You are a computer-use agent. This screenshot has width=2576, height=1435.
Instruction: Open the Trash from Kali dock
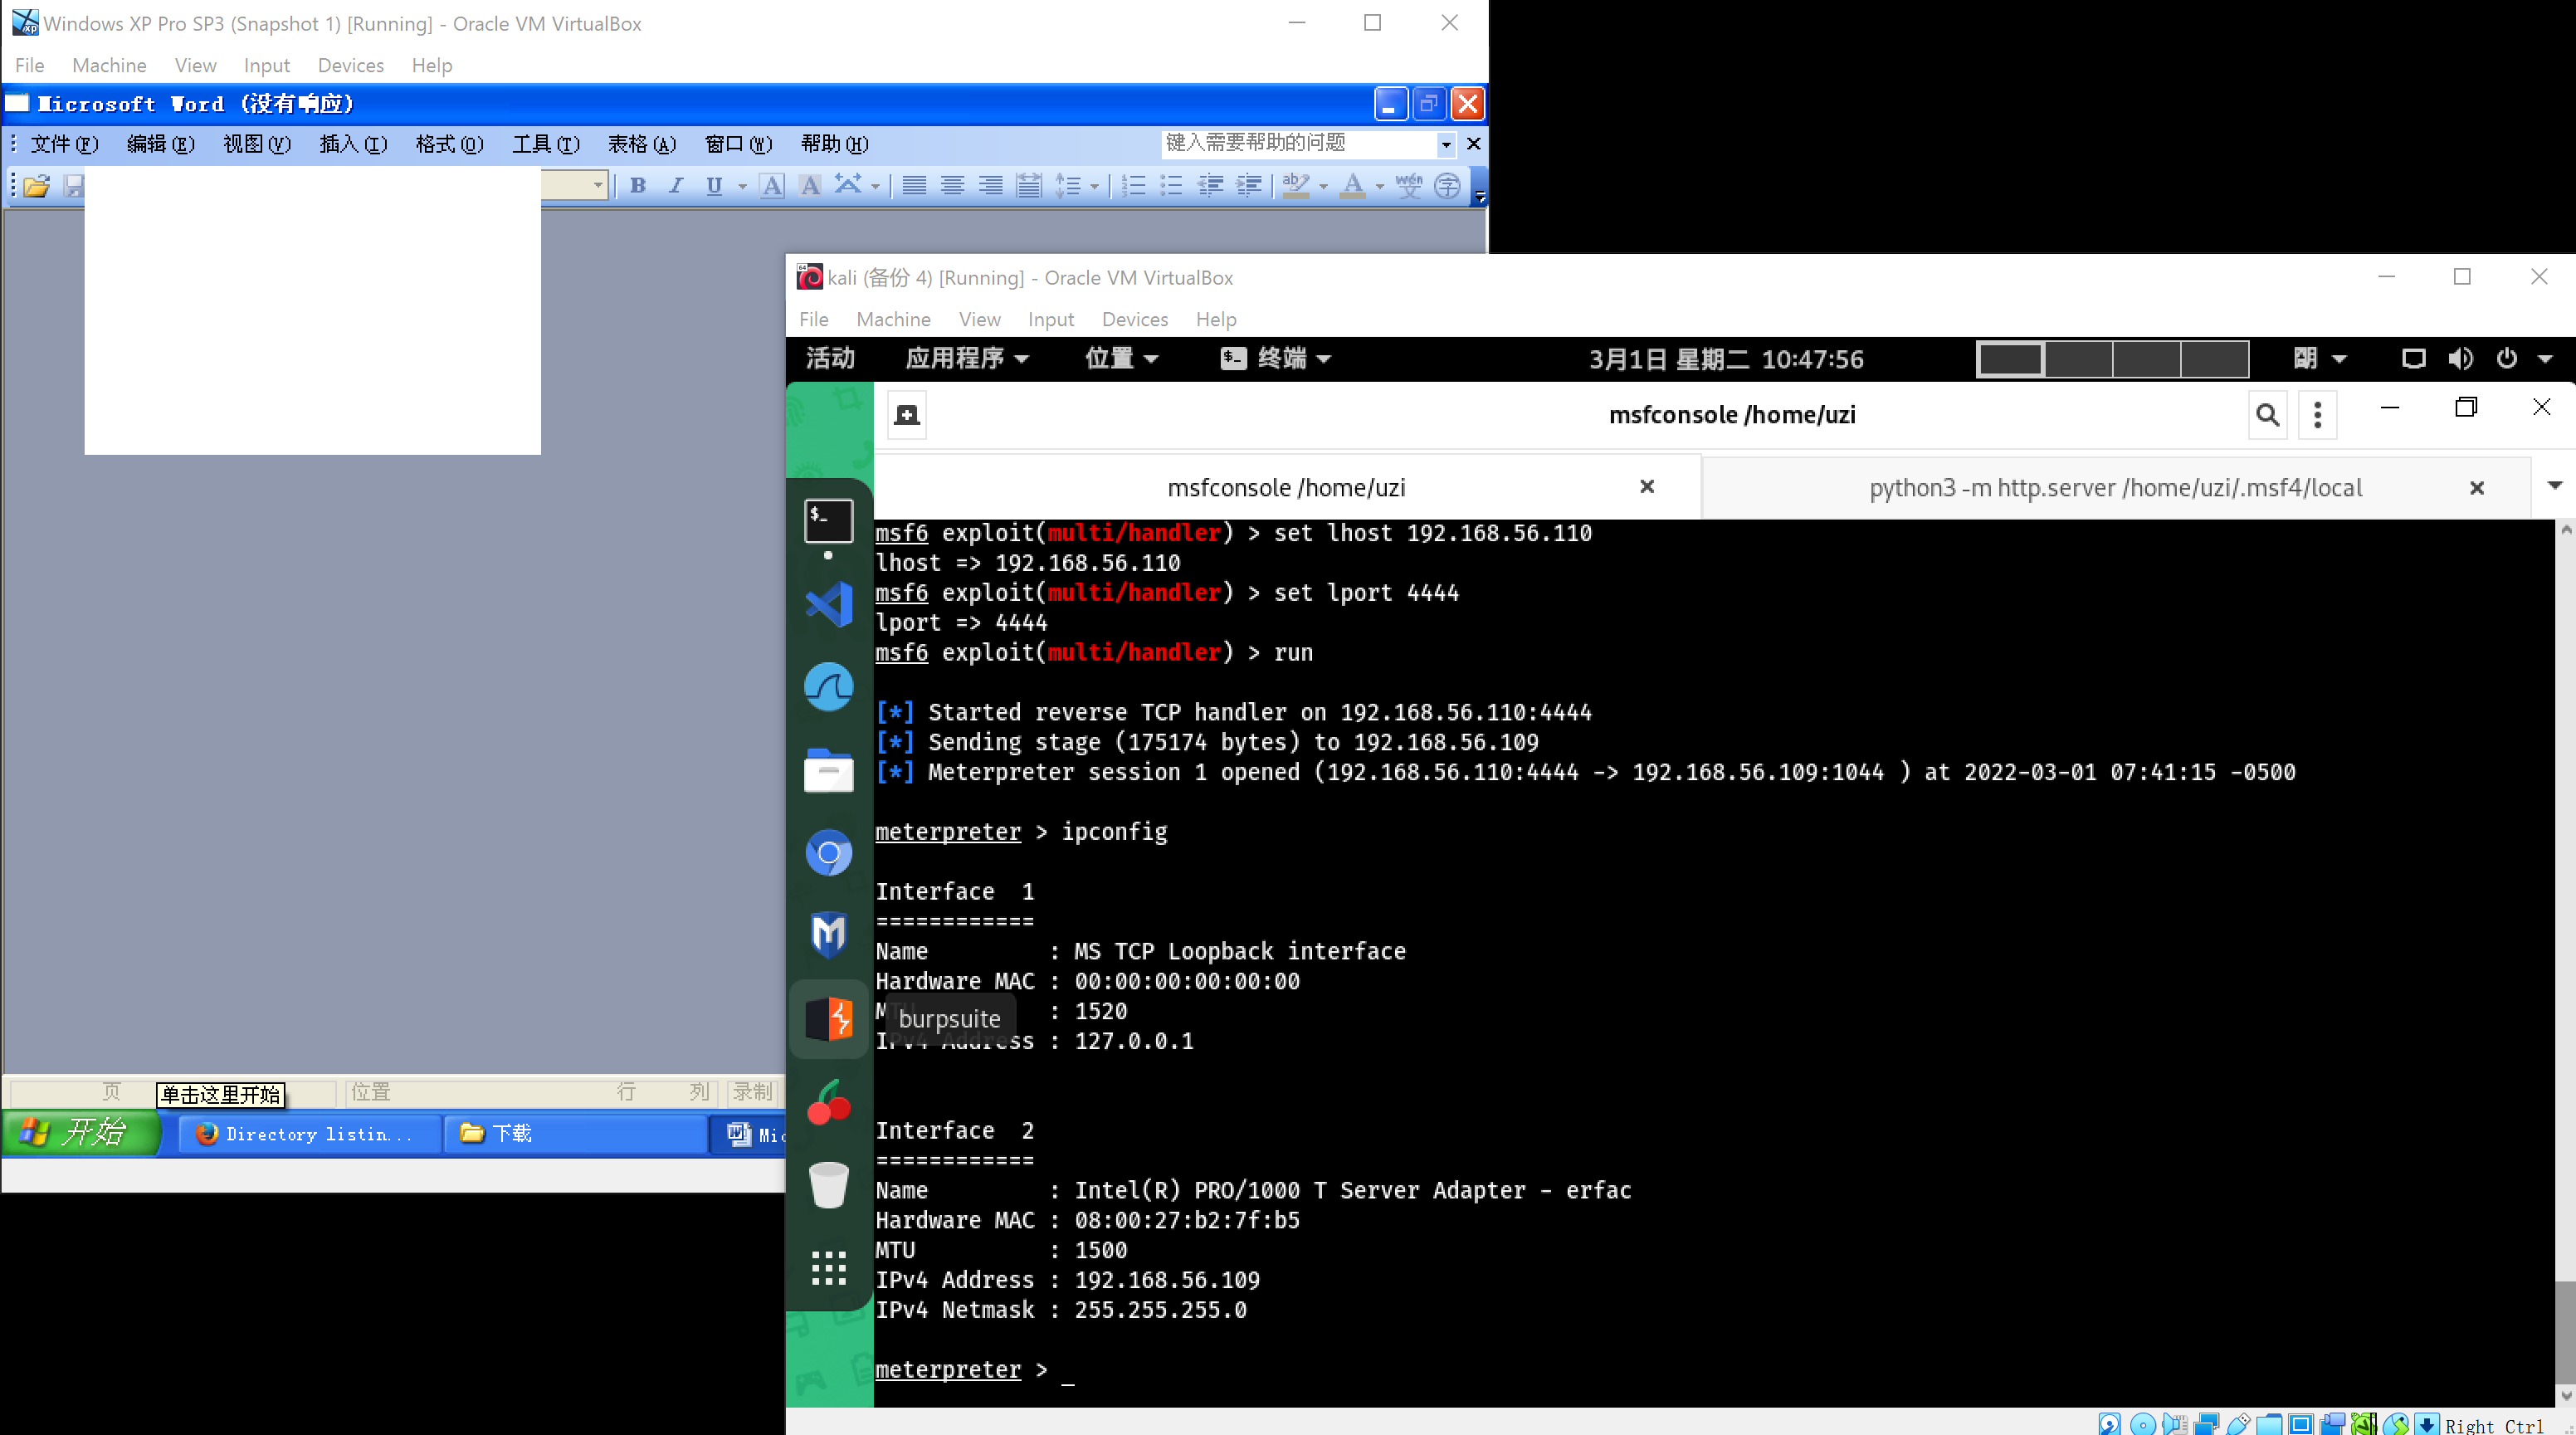click(829, 1185)
